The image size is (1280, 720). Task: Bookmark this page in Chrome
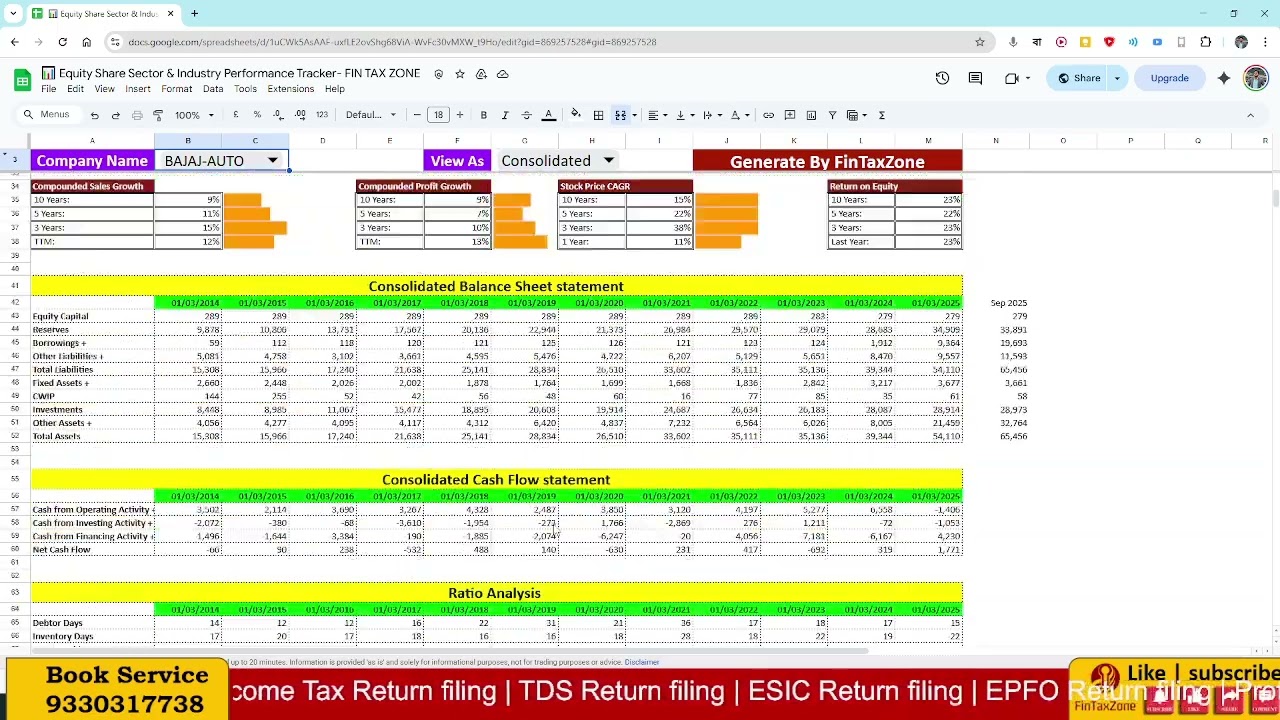pos(980,42)
